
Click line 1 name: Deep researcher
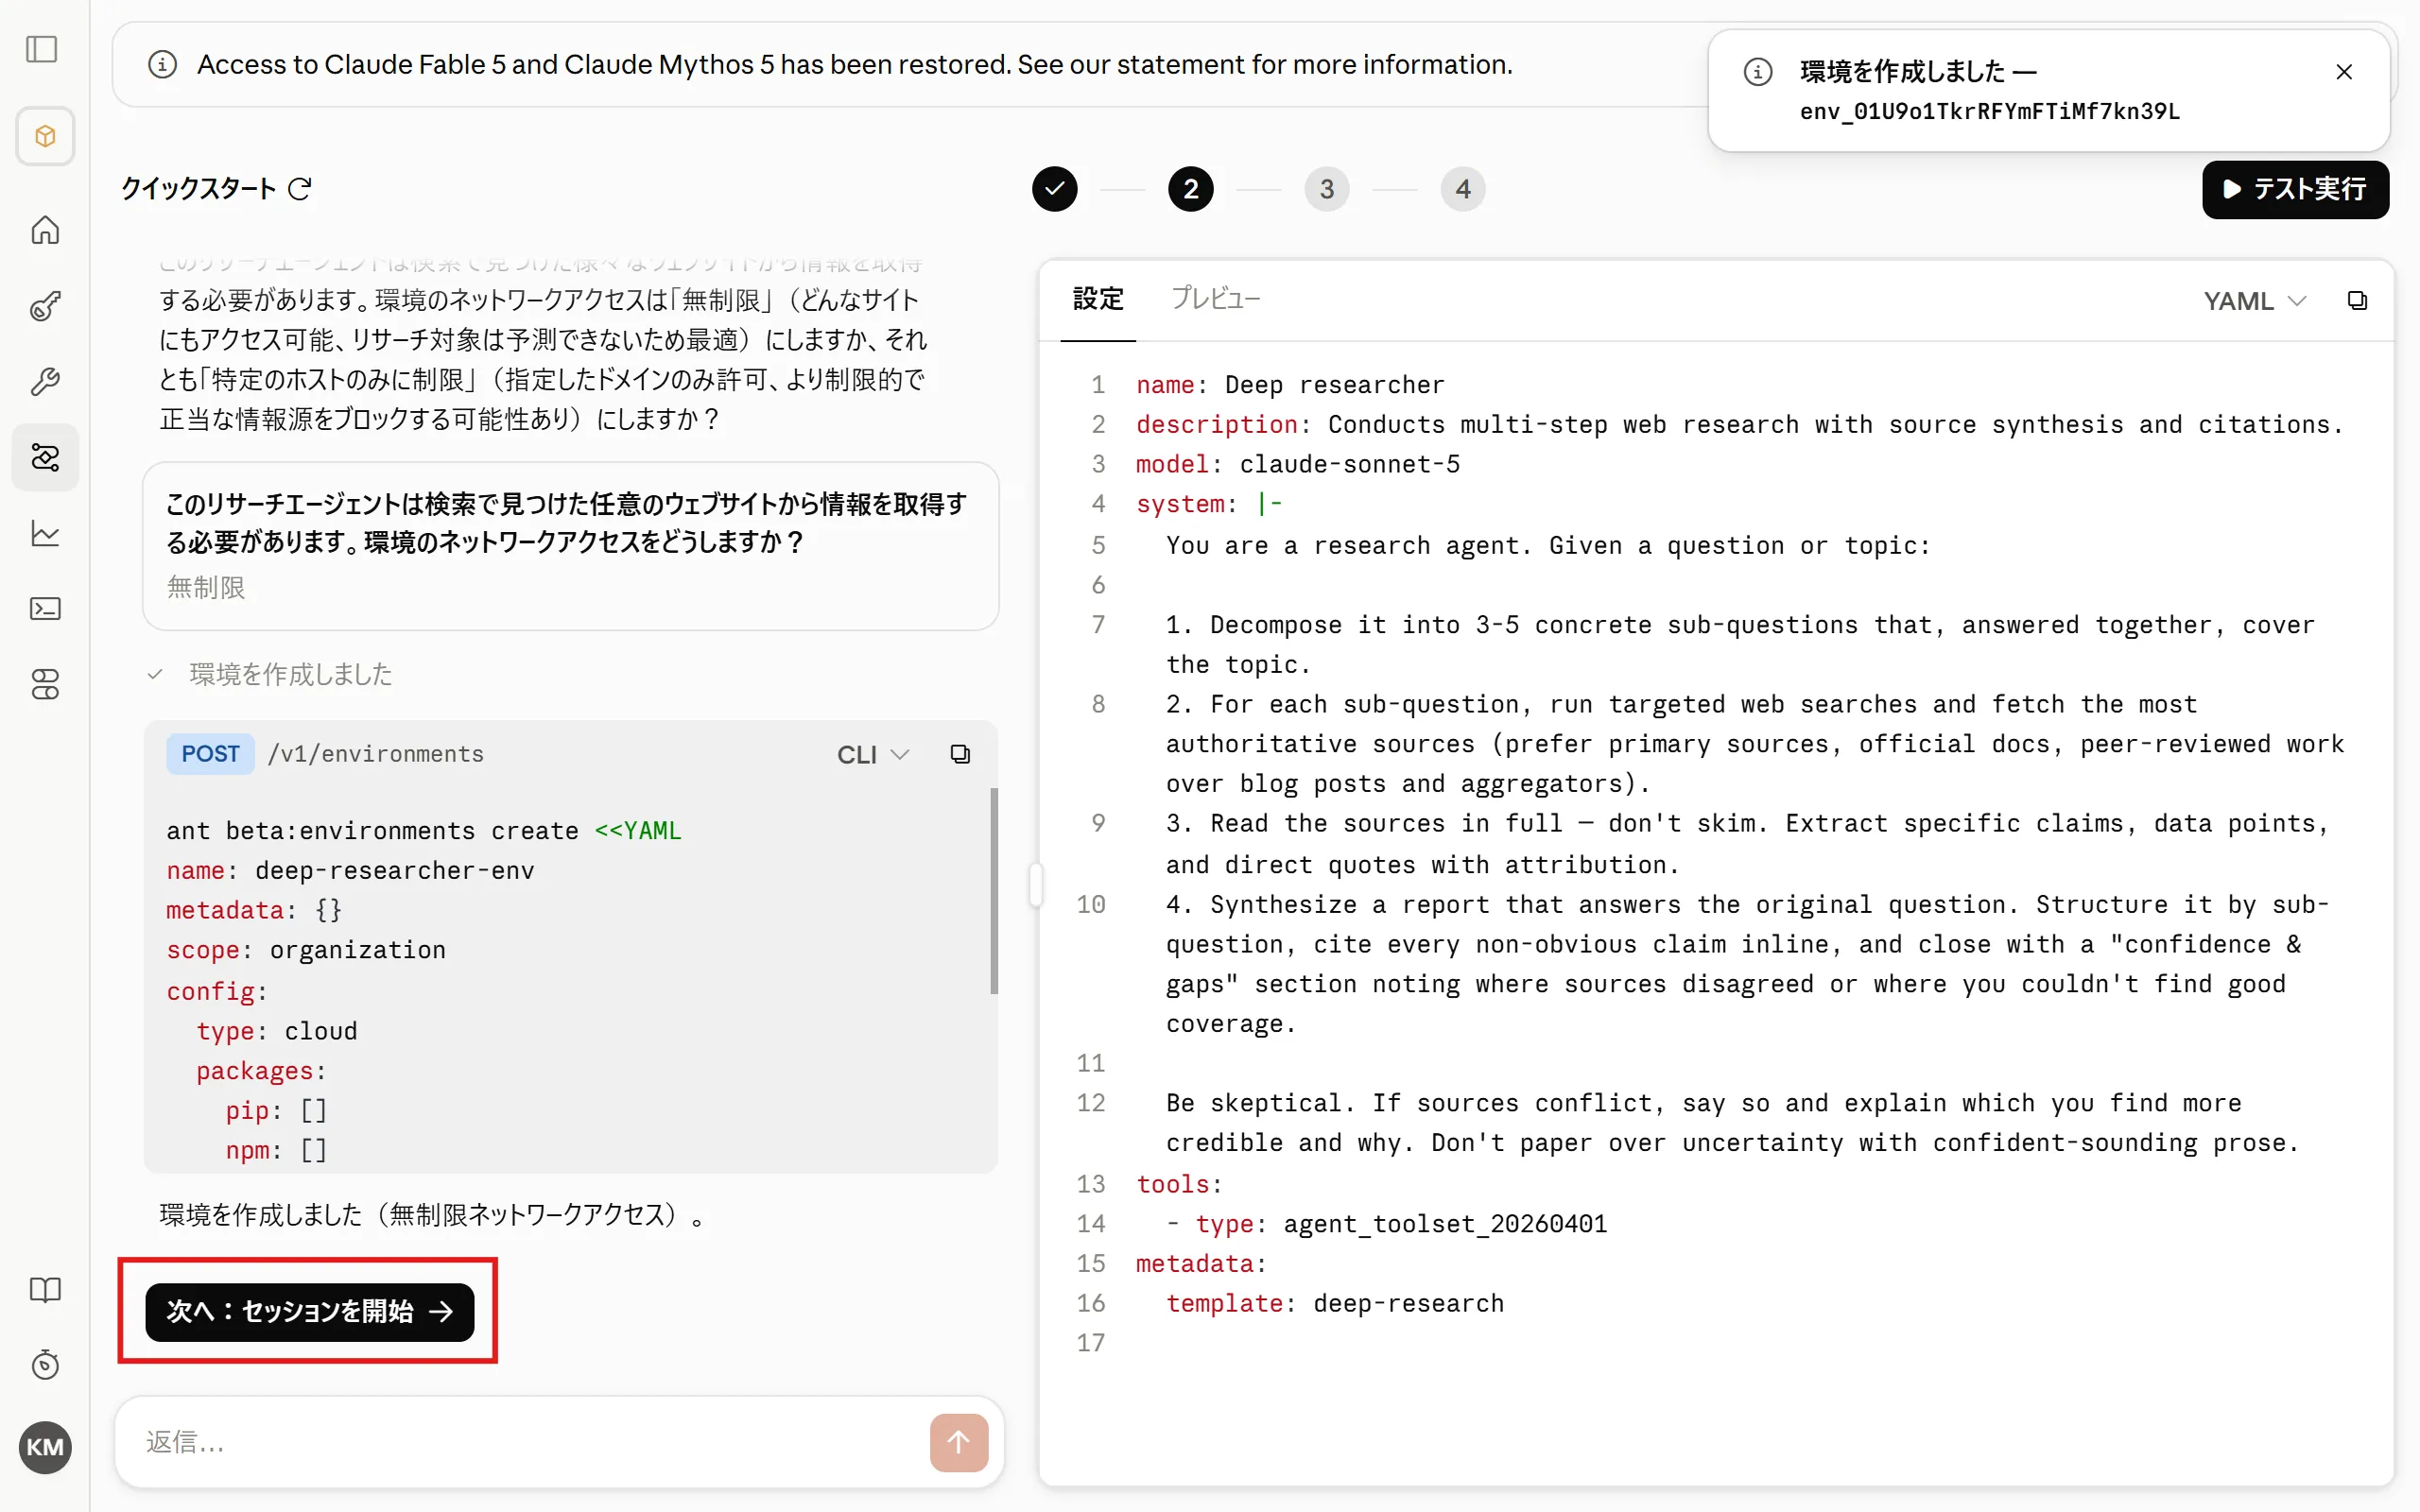pyautogui.click(x=1290, y=385)
